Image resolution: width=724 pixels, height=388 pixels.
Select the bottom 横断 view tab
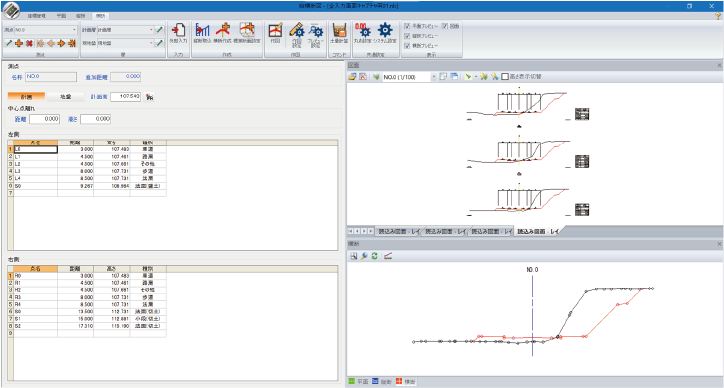[405, 382]
